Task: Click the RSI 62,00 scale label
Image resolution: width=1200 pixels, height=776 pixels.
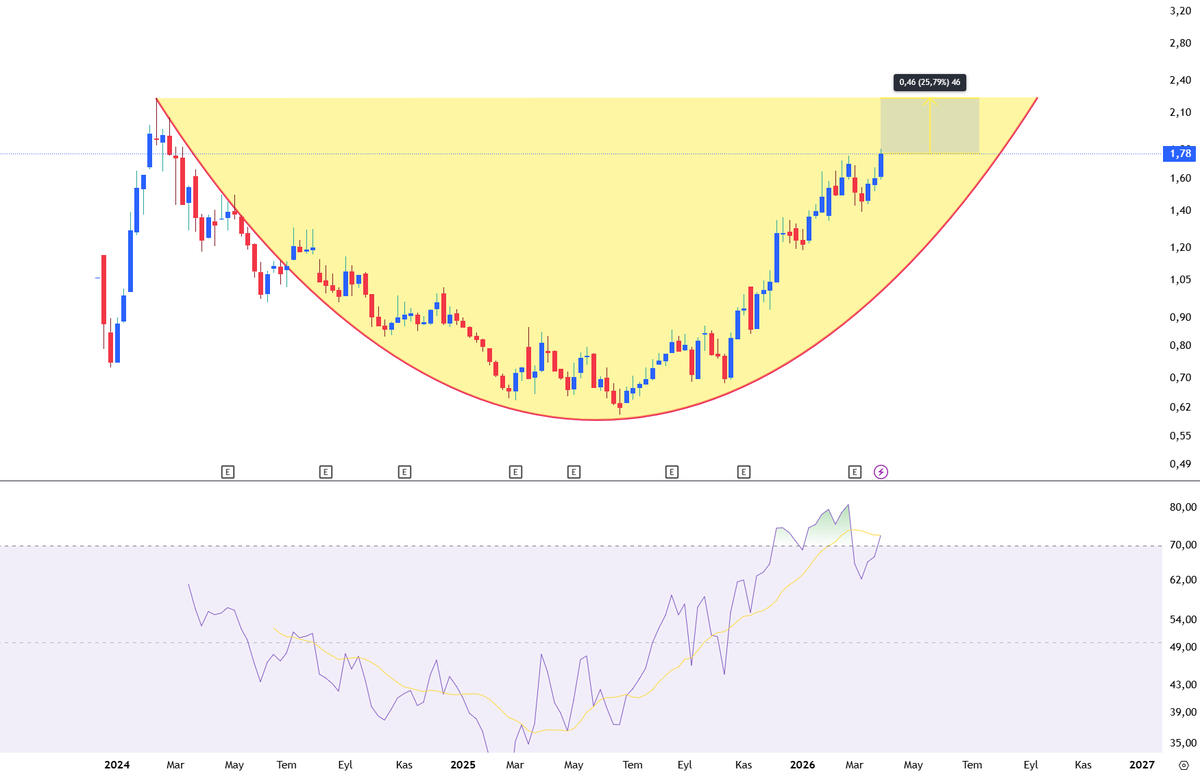Action: 1183,580
